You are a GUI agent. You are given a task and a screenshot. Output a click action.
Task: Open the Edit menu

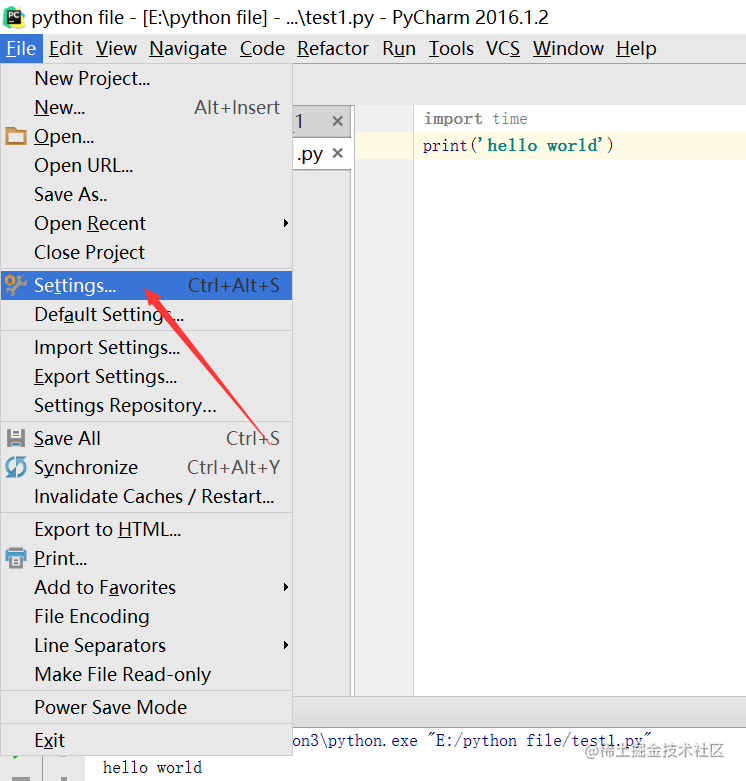pyautogui.click(x=66, y=48)
